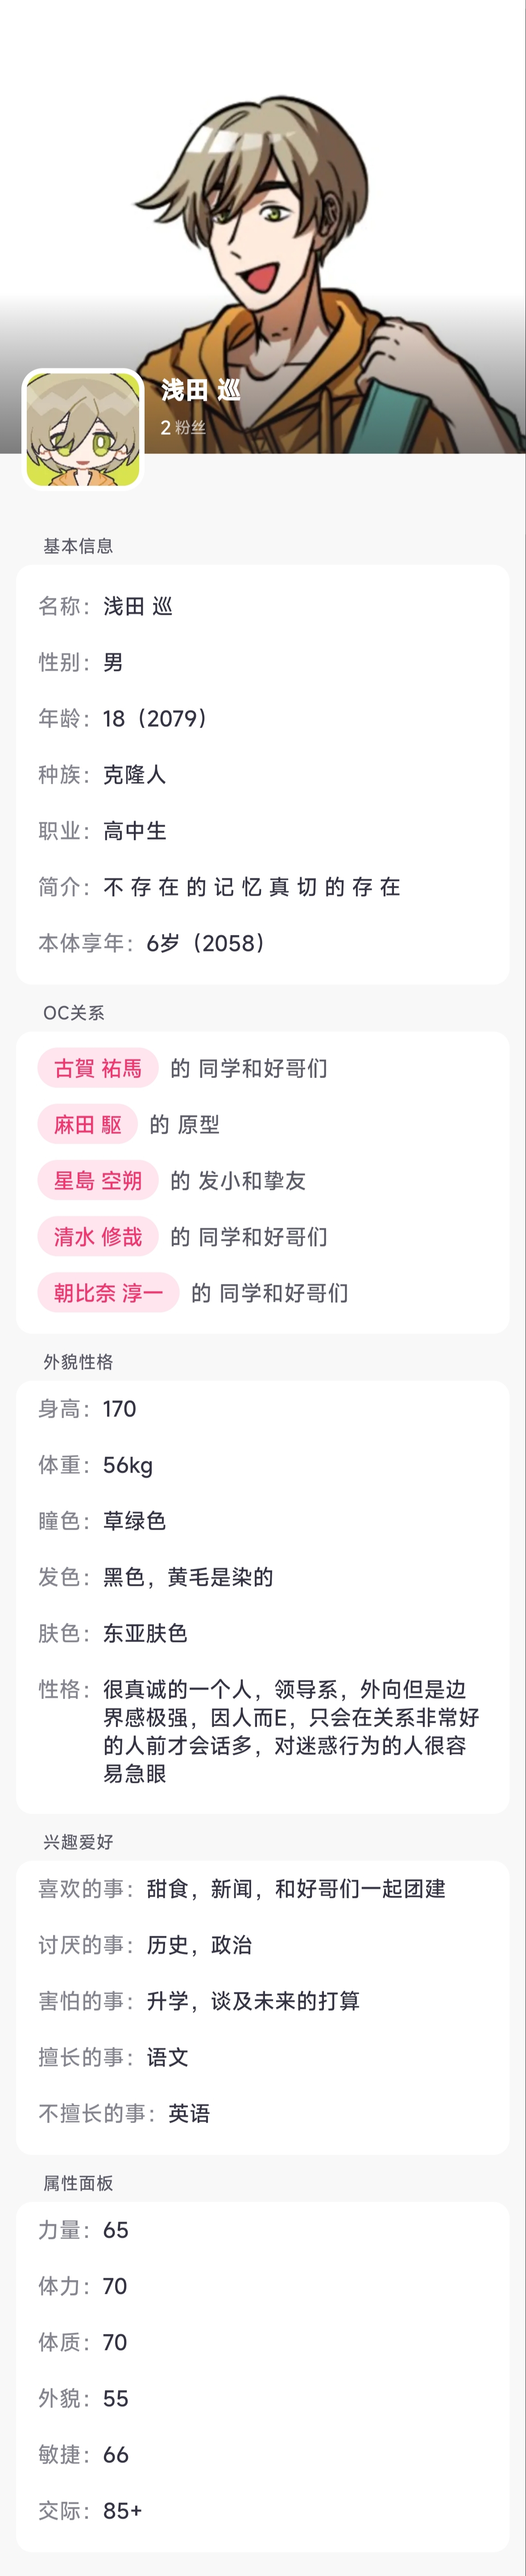Open related OC tag 朝比奈 淳一
The height and width of the screenshot is (2576, 526).
[x=109, y=1292]
